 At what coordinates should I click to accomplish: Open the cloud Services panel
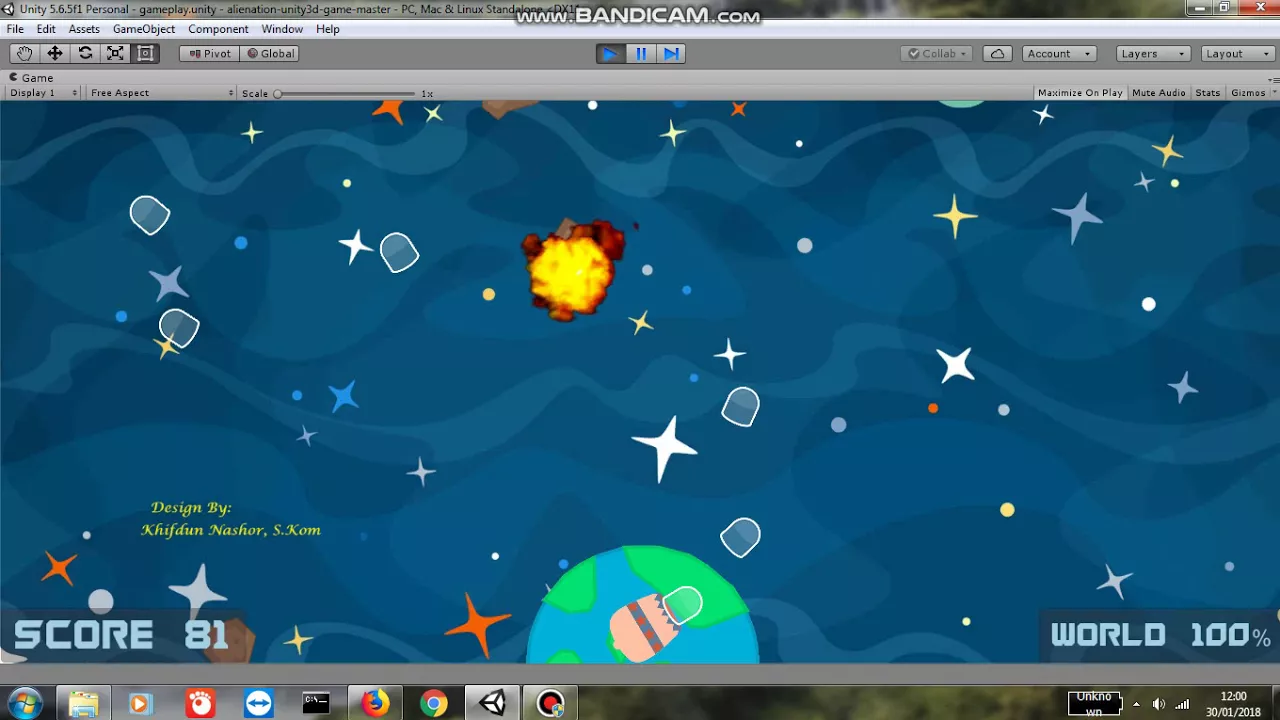coord(997,54)
